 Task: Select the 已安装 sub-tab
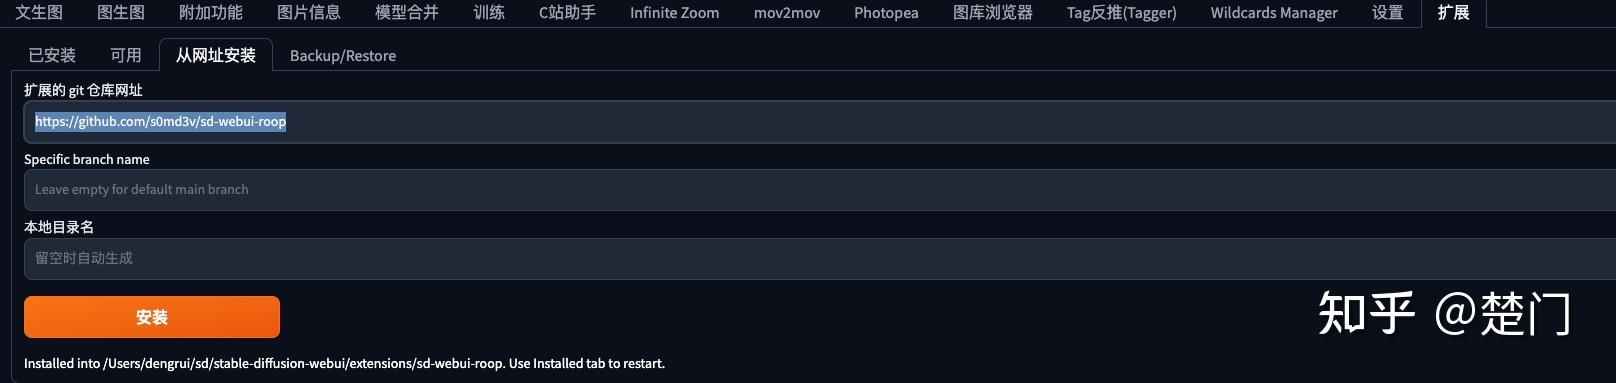coord(52,55)
